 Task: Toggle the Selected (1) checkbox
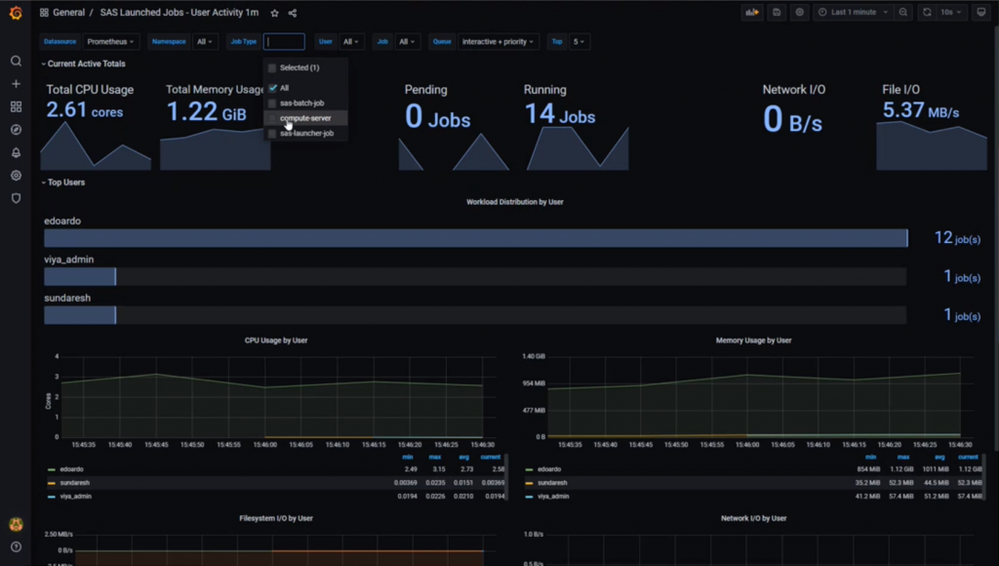[272, 68]
